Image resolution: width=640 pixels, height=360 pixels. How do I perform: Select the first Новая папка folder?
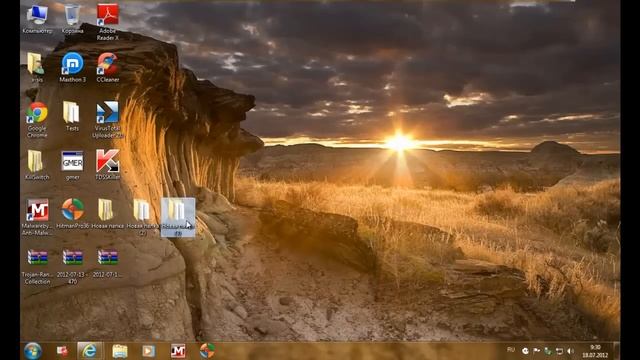108,213
